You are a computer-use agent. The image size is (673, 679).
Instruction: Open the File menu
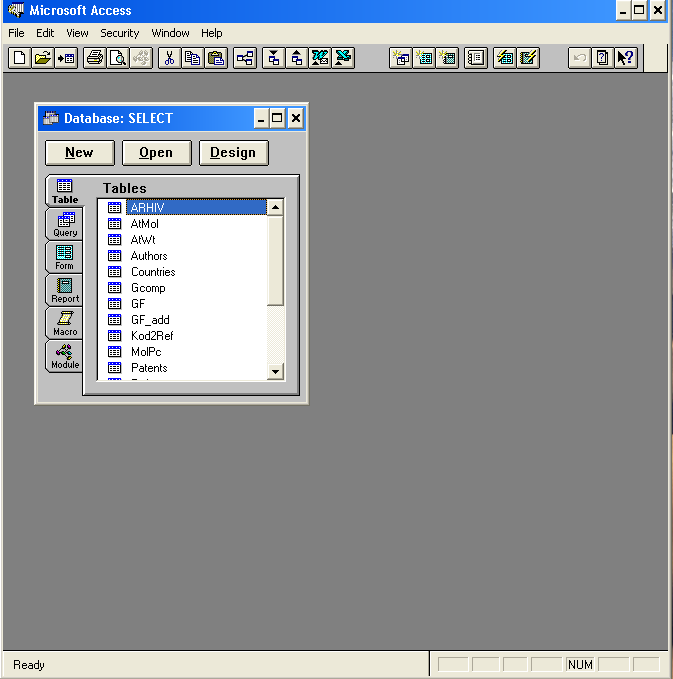pos(16,33)
